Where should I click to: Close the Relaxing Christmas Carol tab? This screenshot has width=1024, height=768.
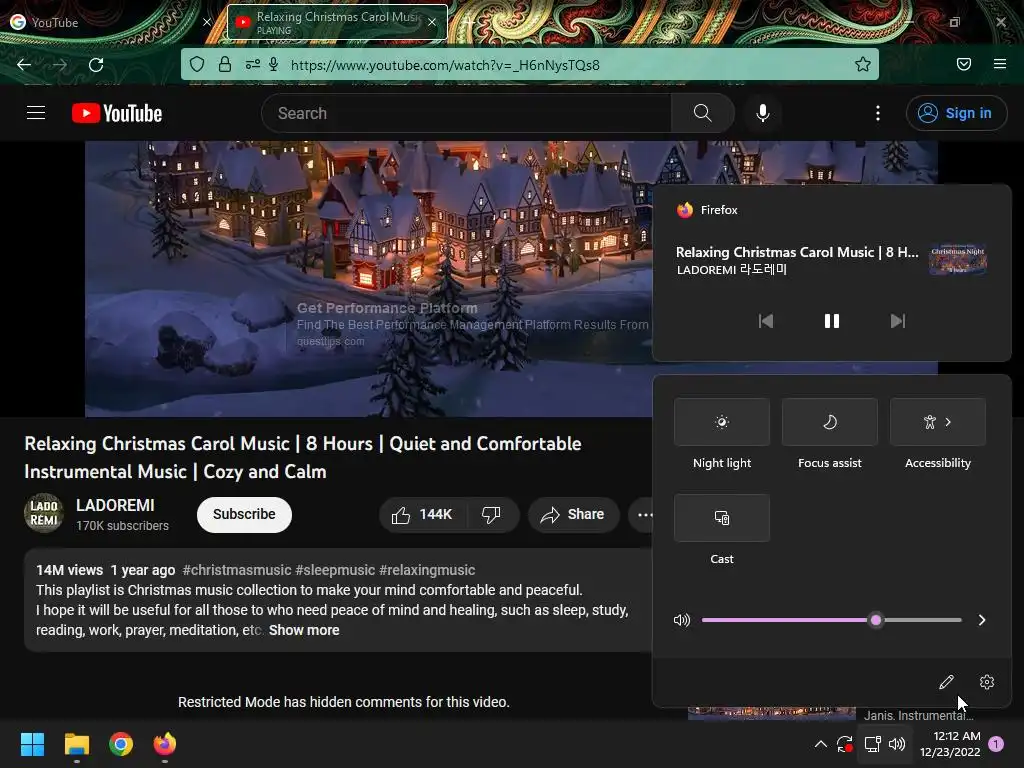click(x=432, y=22)
